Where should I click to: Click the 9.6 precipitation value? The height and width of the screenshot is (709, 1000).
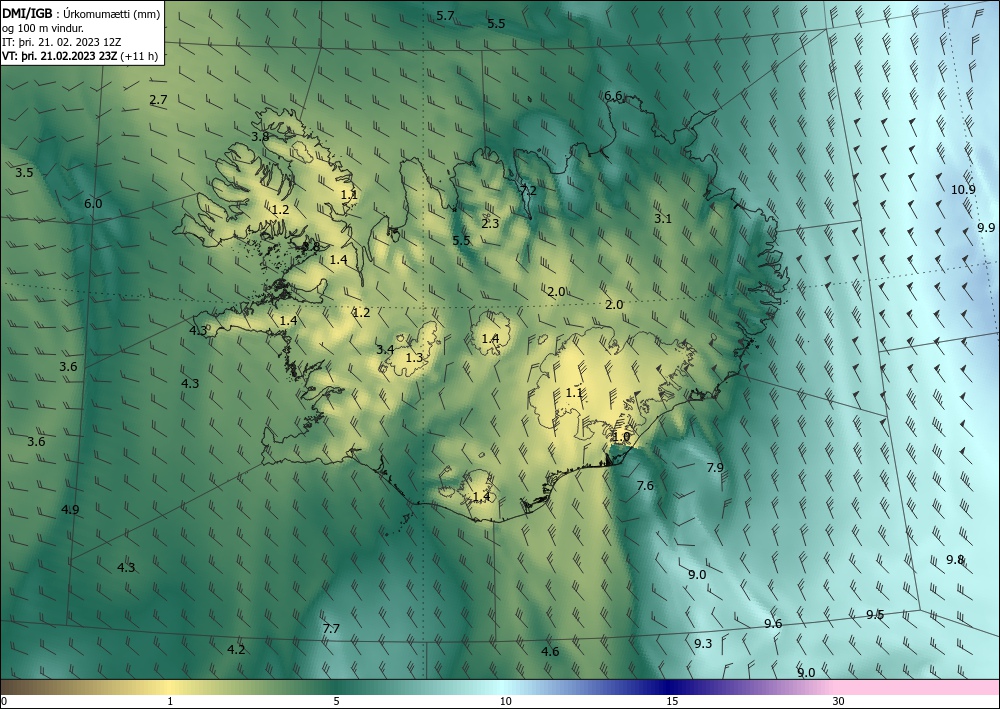coord(773,624)
